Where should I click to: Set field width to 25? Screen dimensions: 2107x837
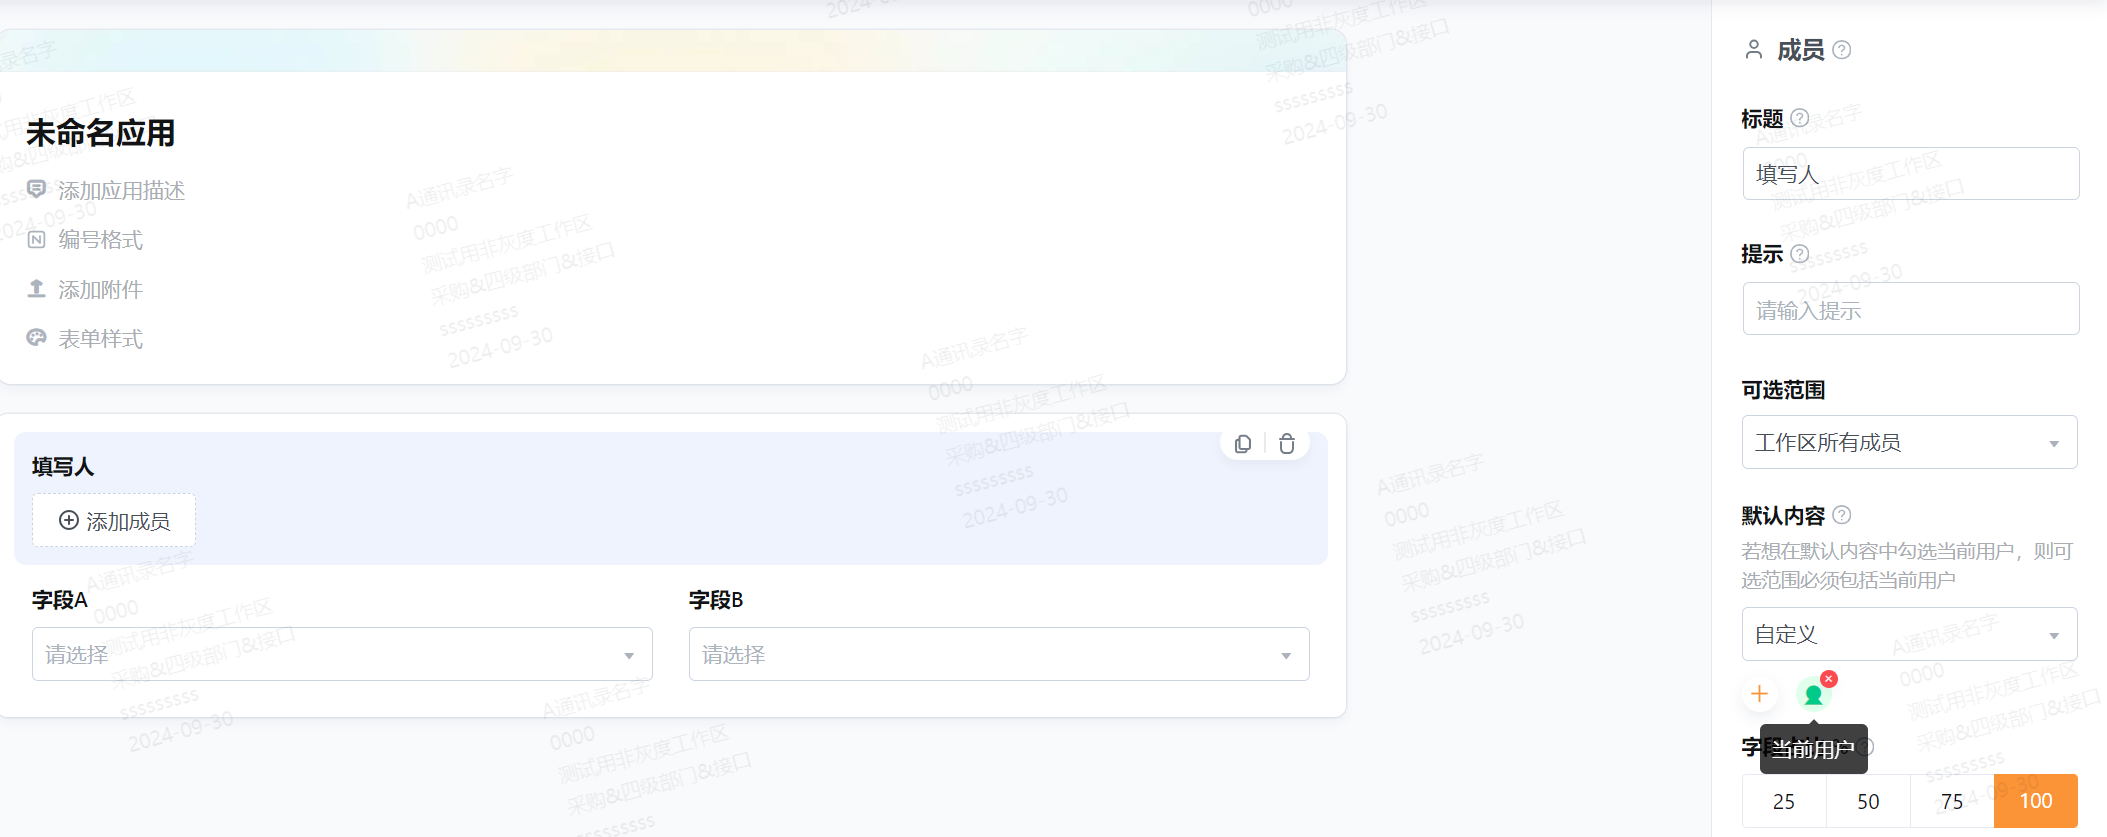click(x=1784, y=801)
